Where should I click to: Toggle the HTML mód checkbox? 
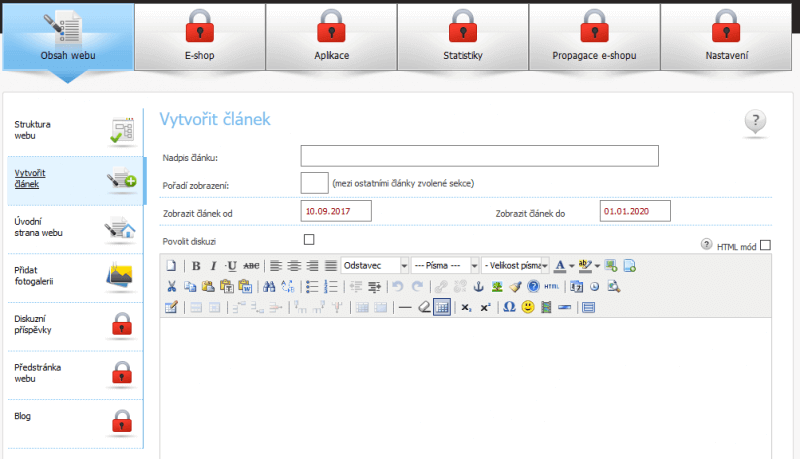[765, 245]
